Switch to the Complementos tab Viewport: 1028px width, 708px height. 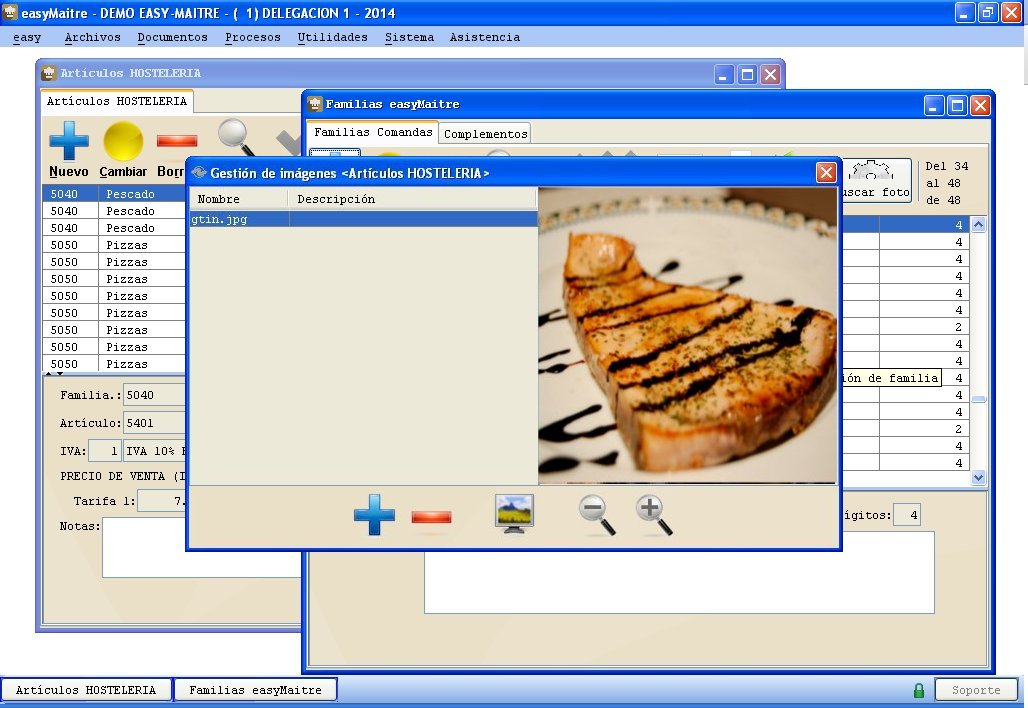pos(485,133)
